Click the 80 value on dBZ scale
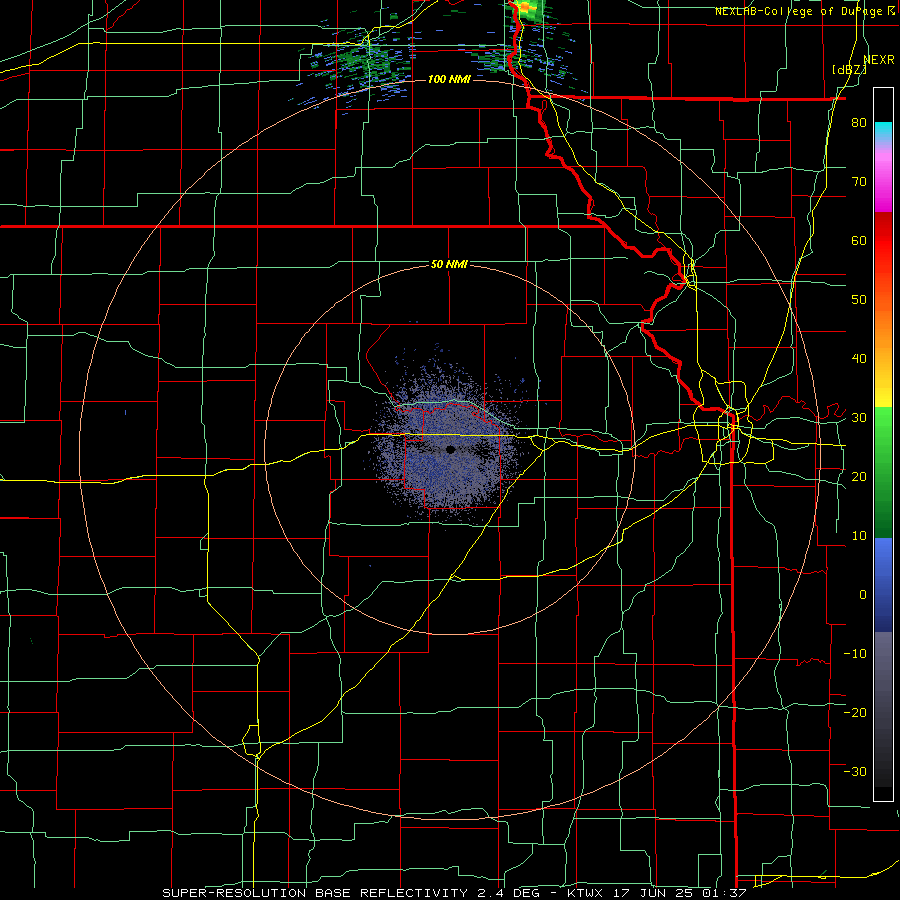The height and width of the screenshot is (900, 900). (x=859, y=123)
